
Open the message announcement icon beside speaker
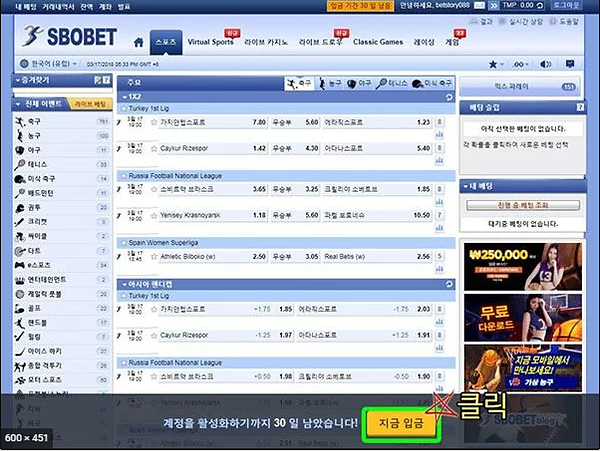click(570, 64)
